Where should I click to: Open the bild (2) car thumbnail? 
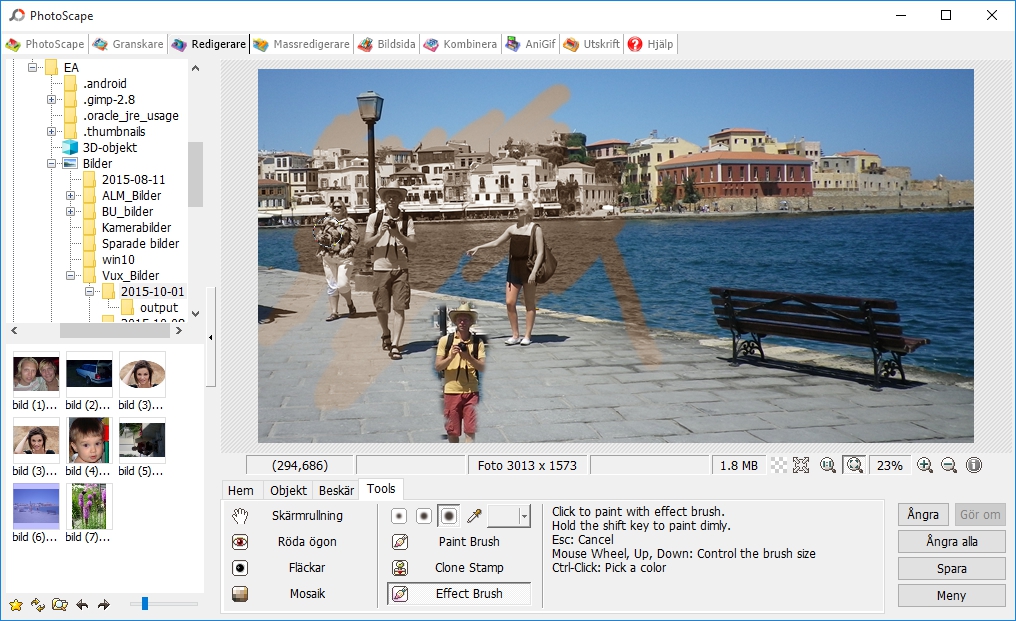pos(89,374)
